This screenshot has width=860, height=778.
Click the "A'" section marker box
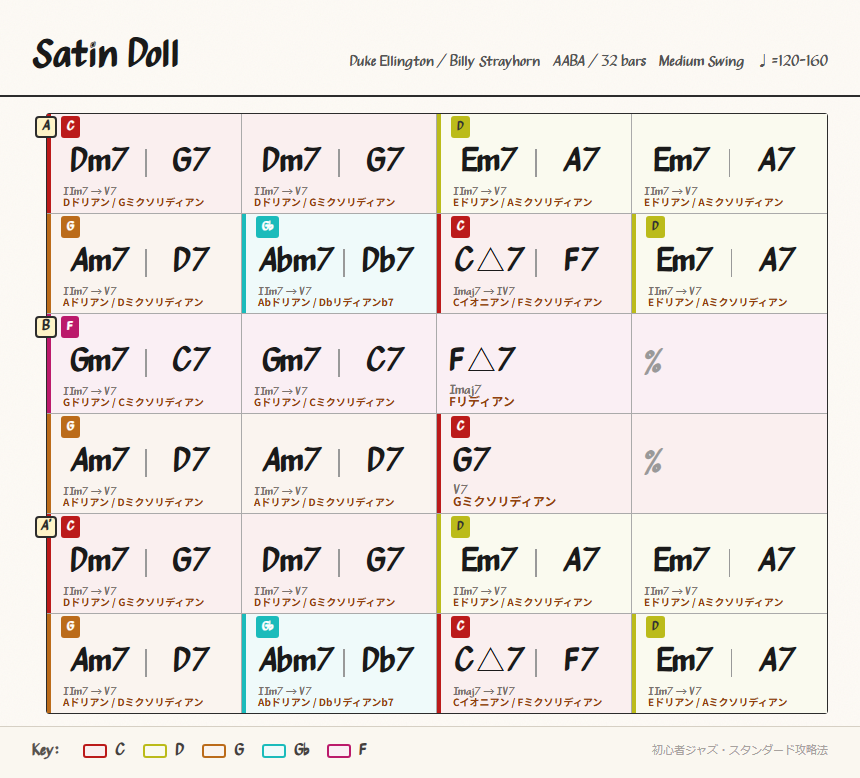[46, 527]
